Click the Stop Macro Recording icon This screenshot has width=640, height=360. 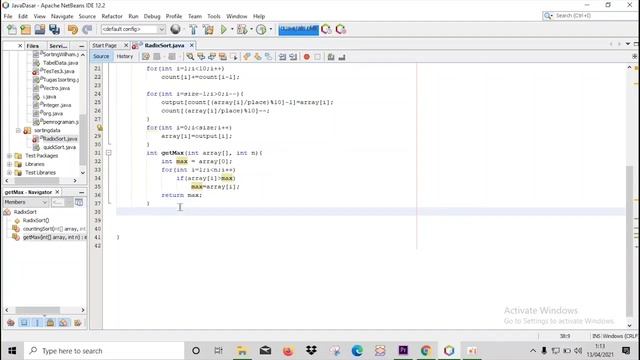[318, 57]
